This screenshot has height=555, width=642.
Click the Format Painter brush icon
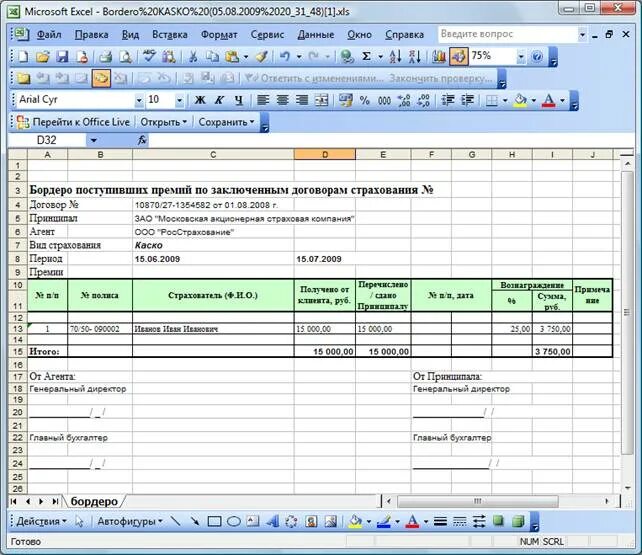pyautogui.click(x=262, y=56)
